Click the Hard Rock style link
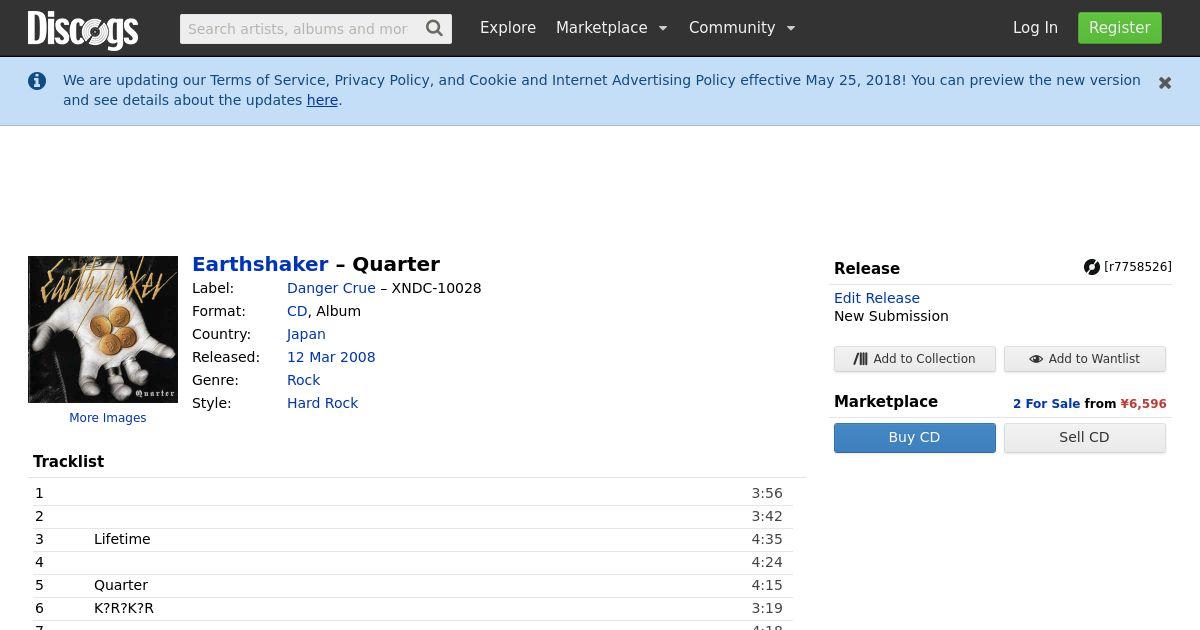The width and height of the screenshot is (1200, 630). coord(322,403)
